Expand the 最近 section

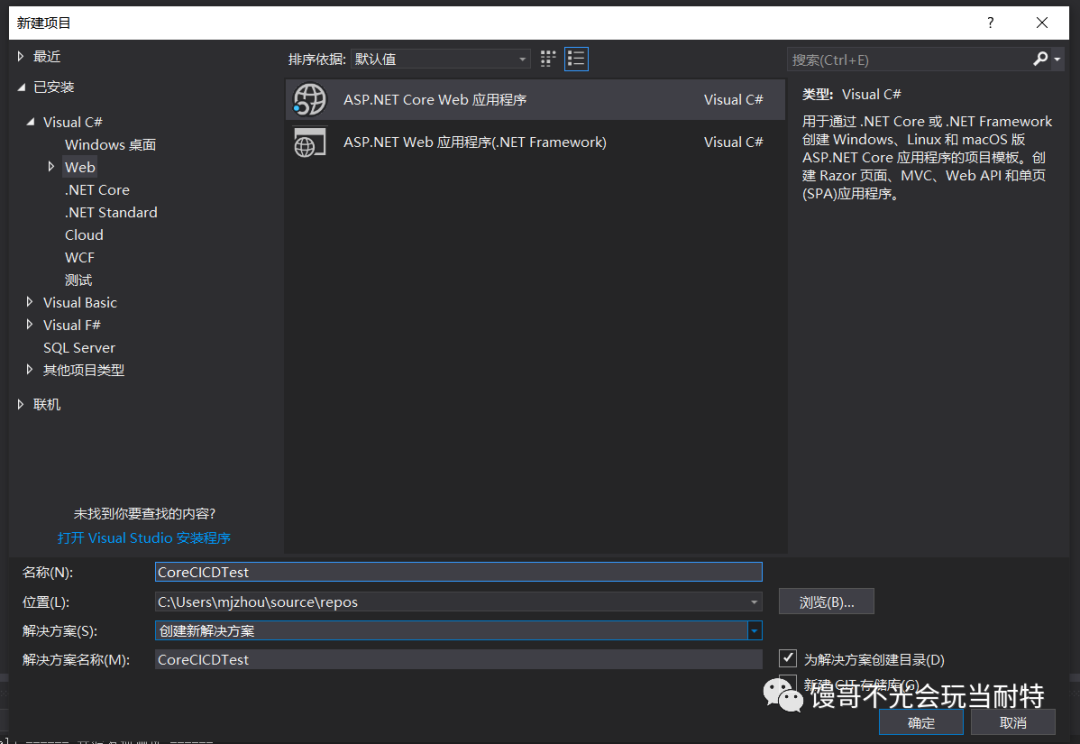tap(21, 56)
